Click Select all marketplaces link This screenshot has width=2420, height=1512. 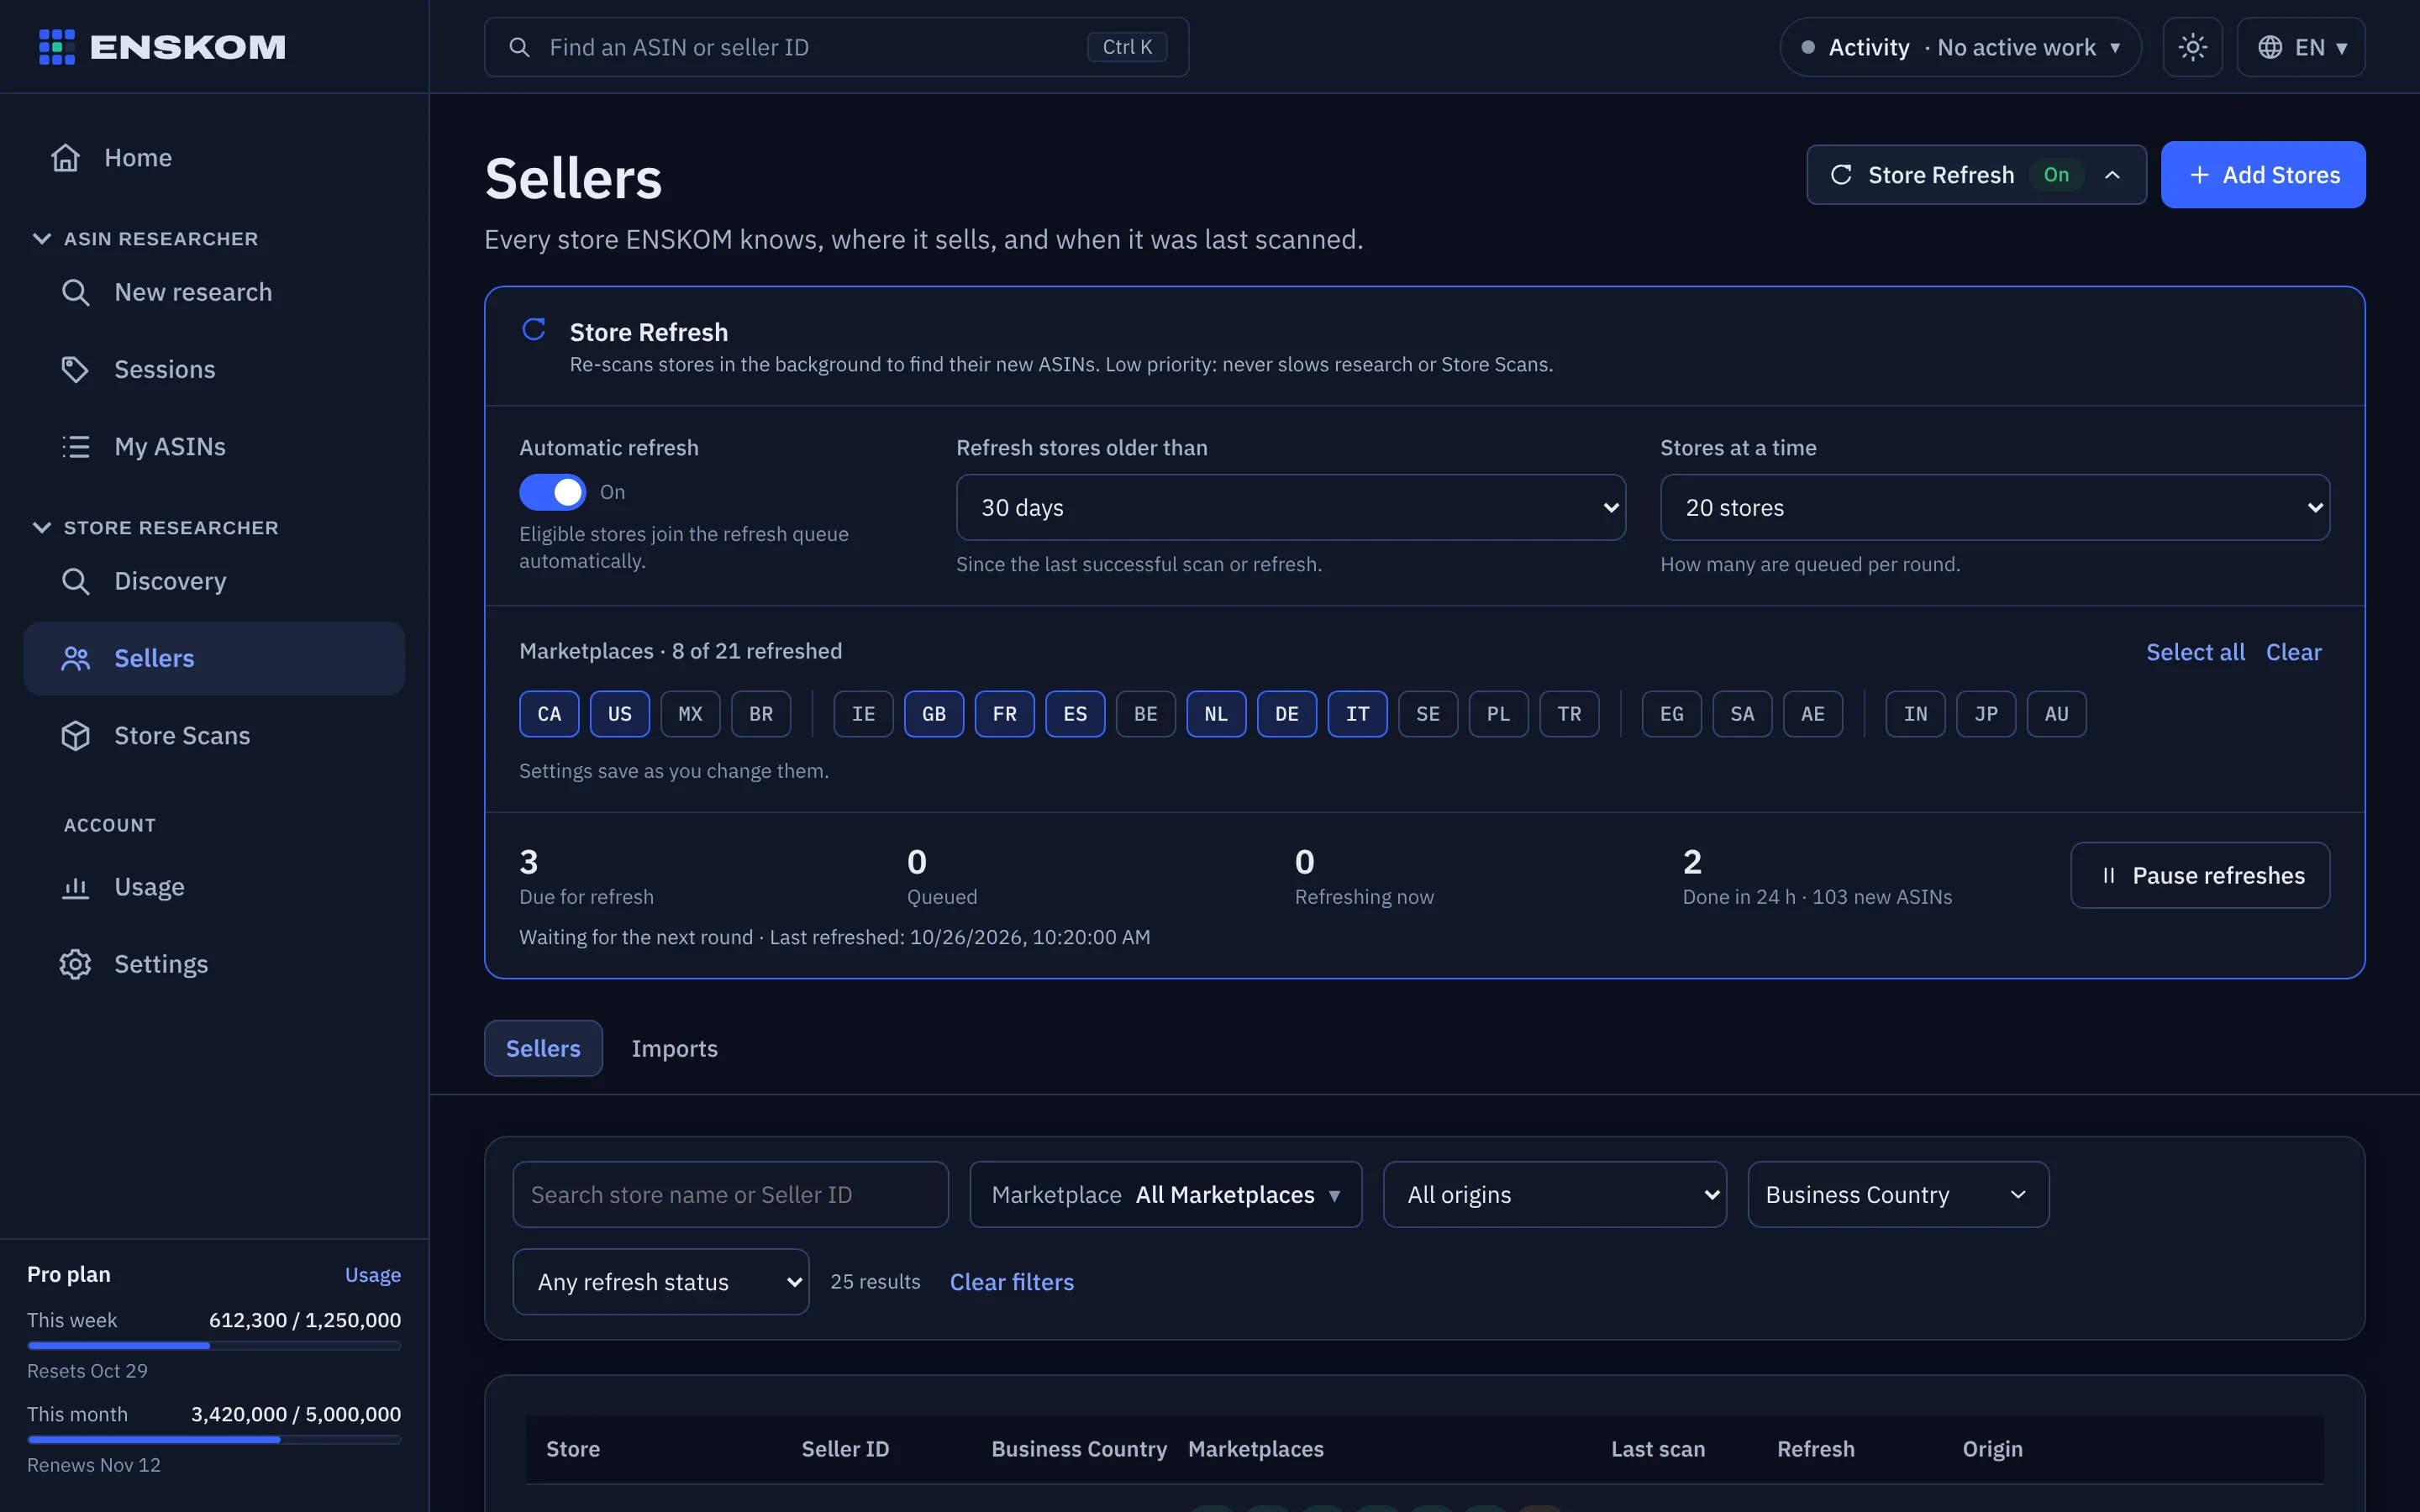click(2195, 652)
